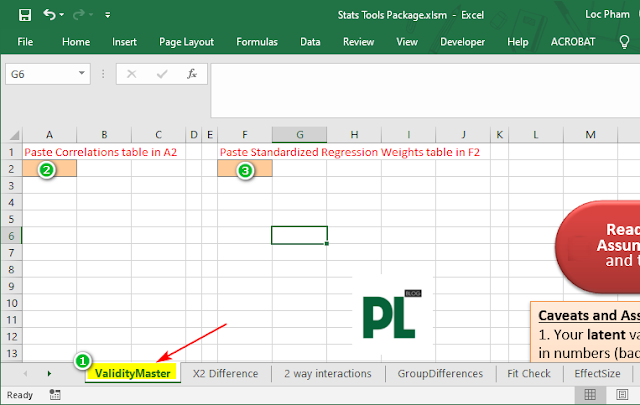Click the red Read Assumptions button
This screenshot has height=405, width=640.
pos(598,246)
